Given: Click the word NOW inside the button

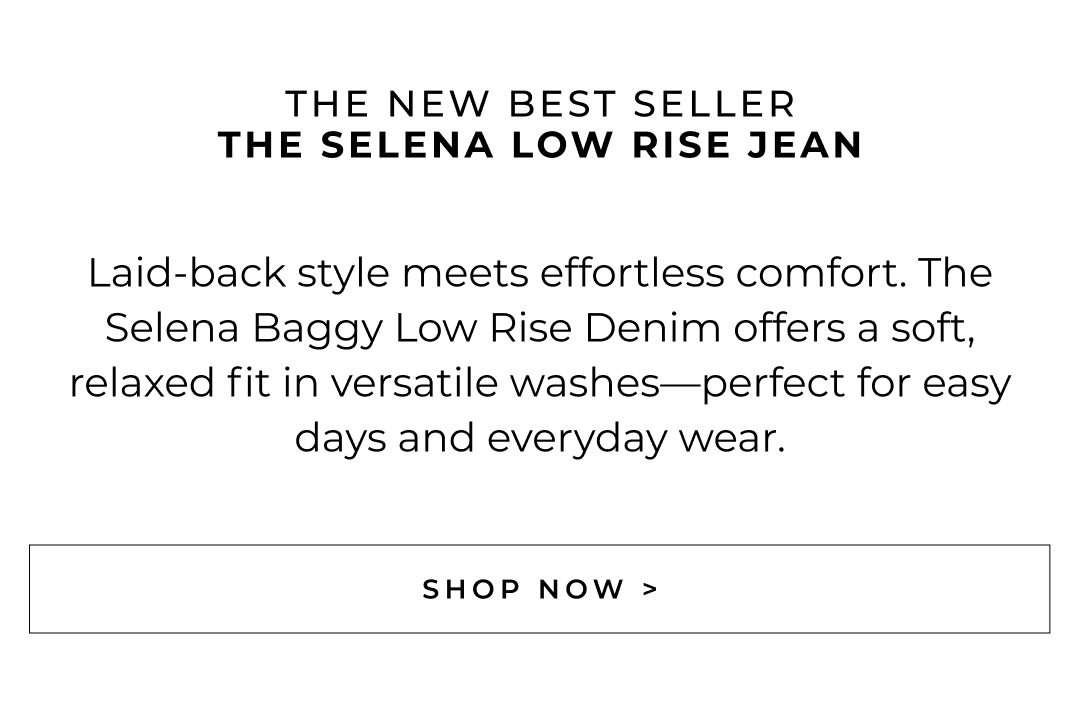Looking at the screenshot, I should 582,589.
